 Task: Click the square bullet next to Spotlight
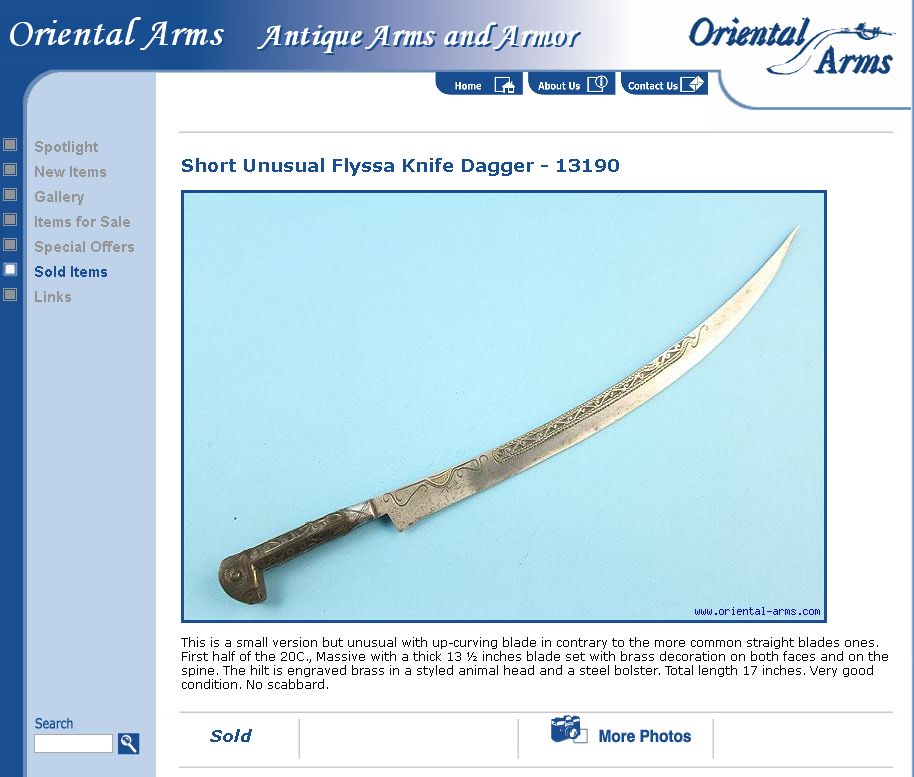[10, 144]
